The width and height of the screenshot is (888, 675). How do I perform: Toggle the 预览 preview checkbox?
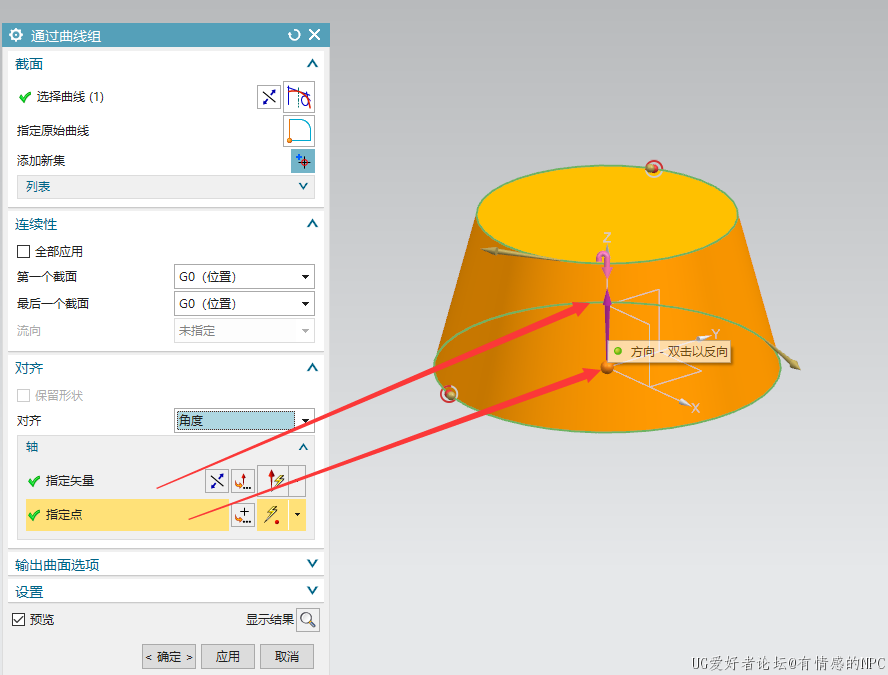(19, 620)
